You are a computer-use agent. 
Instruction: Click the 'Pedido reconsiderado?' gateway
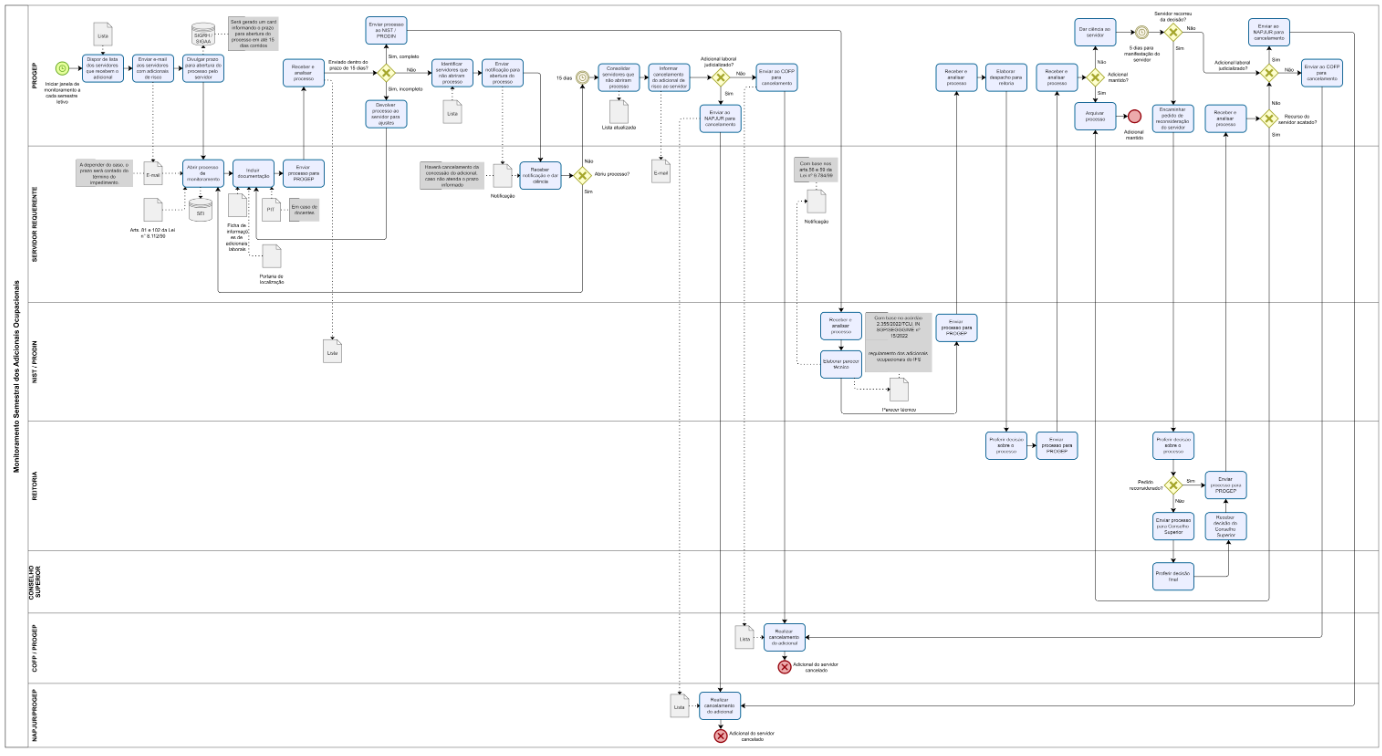click(x=1174, y=484)
